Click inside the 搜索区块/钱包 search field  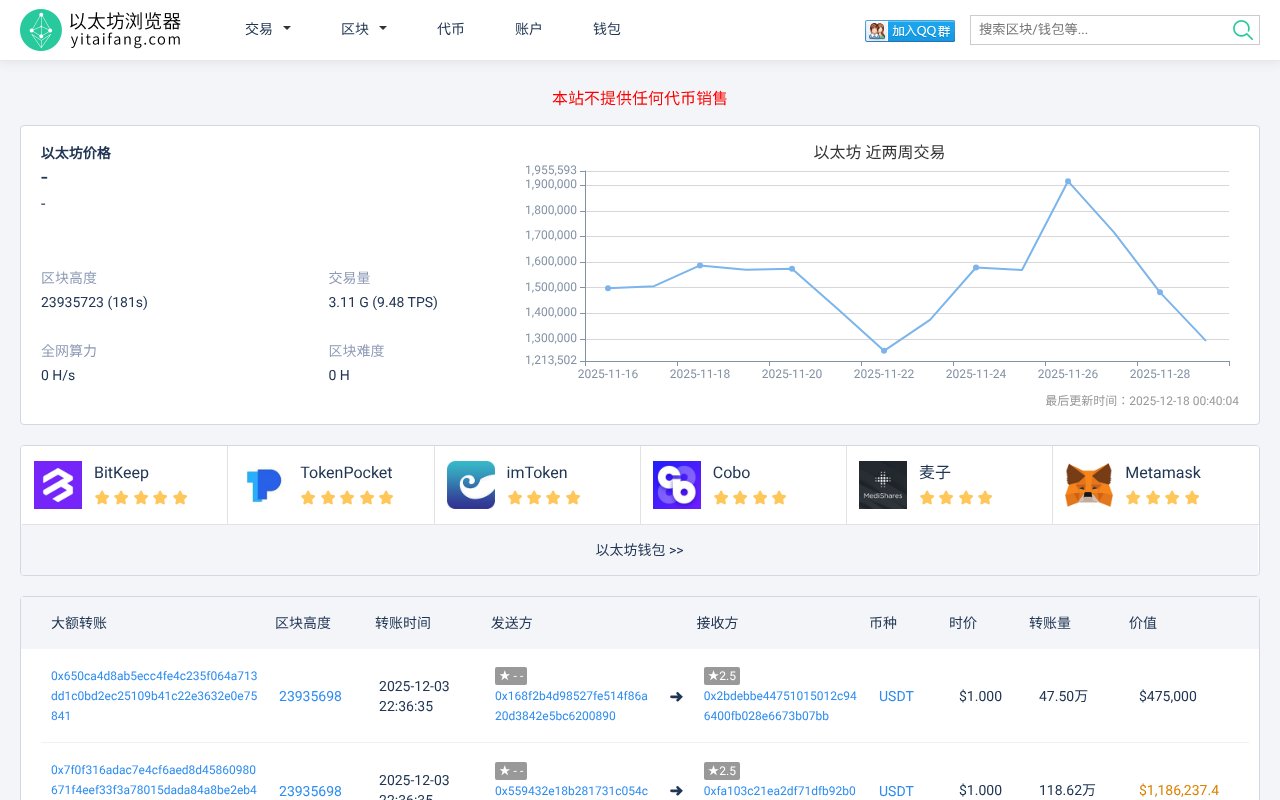pyautogui.click(x=1100, y=30)
